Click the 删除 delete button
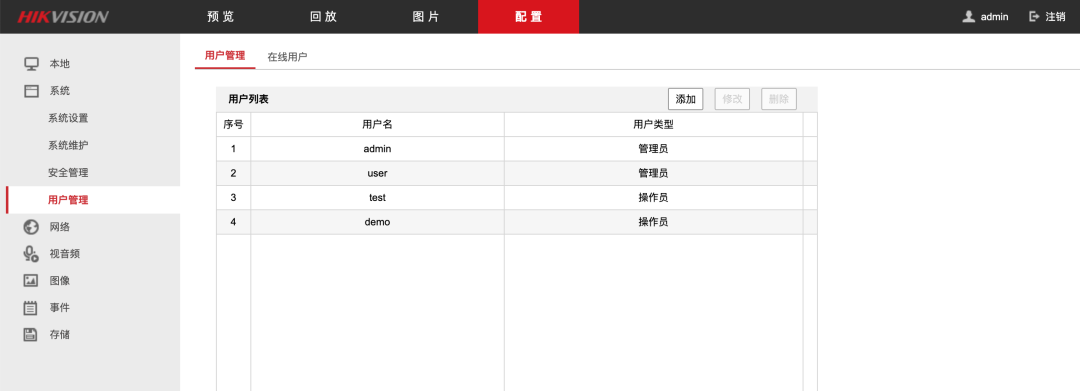Image resolution: width=1080 pixels, height=391 pixels. pos(779,99)
